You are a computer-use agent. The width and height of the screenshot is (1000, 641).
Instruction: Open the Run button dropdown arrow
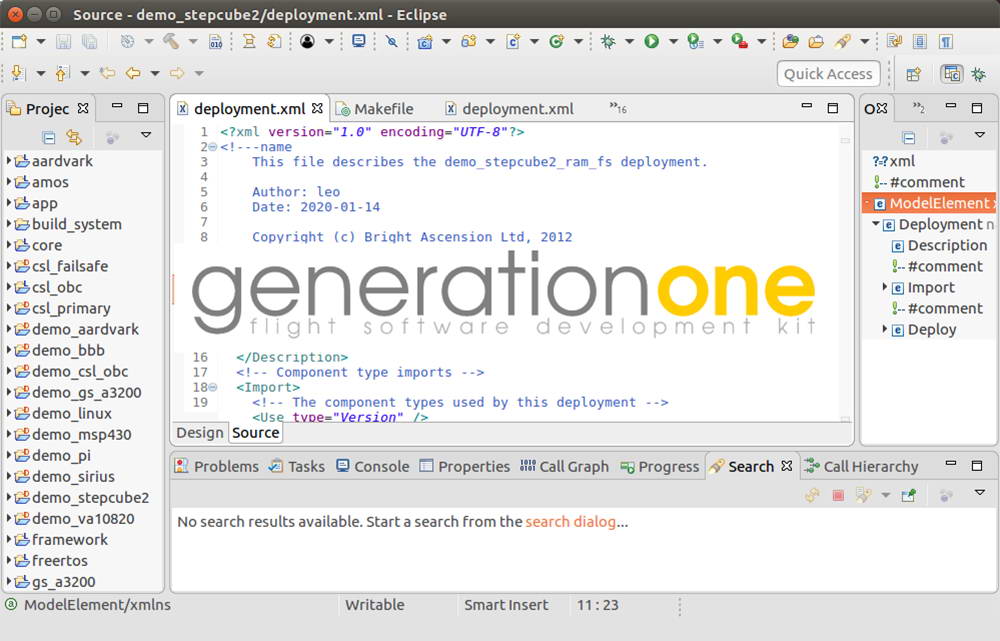point(673,42)
